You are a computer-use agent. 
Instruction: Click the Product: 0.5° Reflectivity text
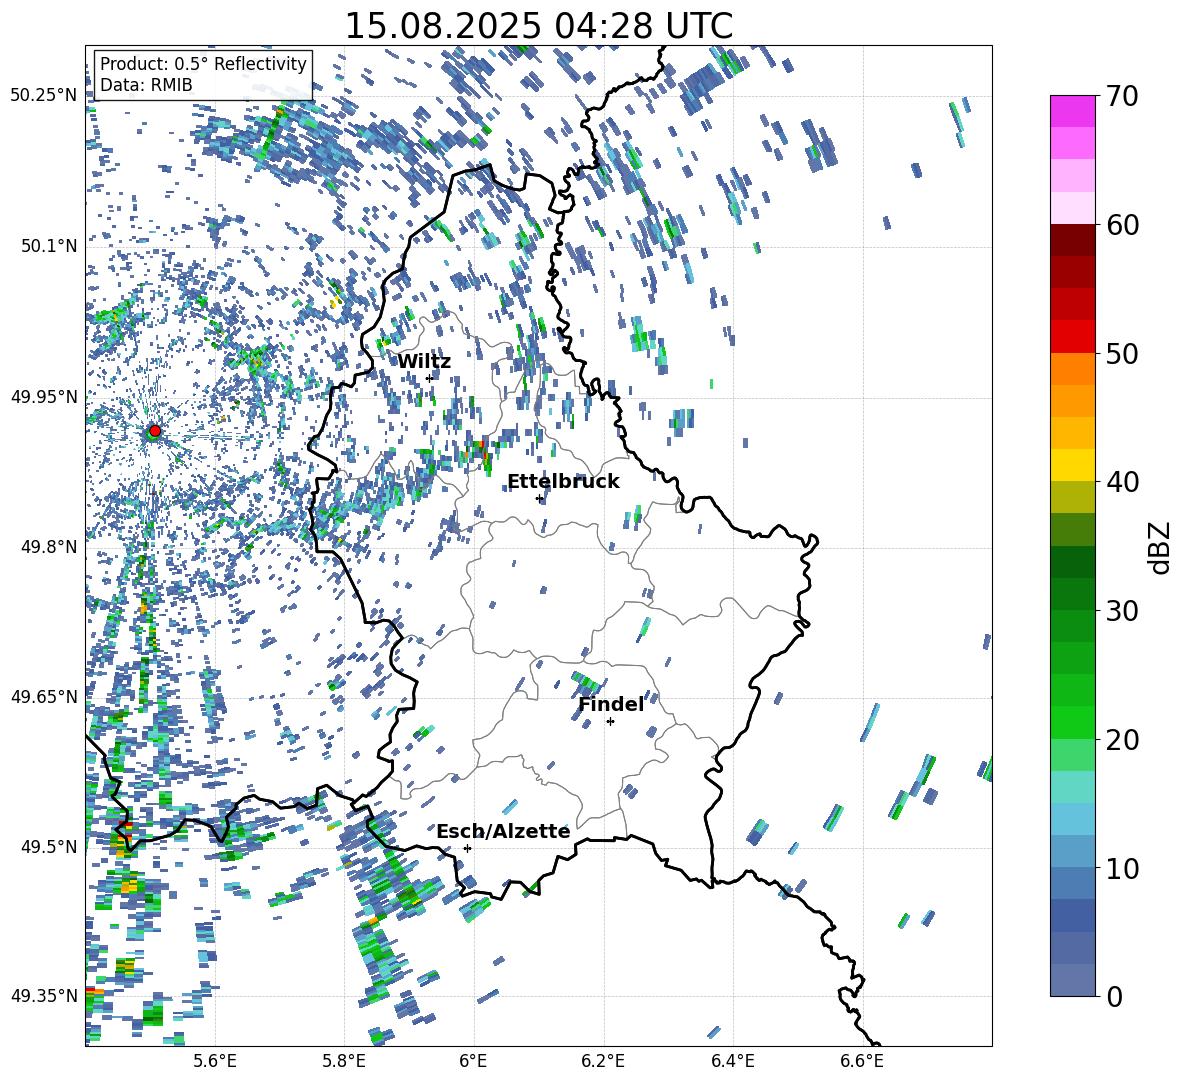coord(203,63)
